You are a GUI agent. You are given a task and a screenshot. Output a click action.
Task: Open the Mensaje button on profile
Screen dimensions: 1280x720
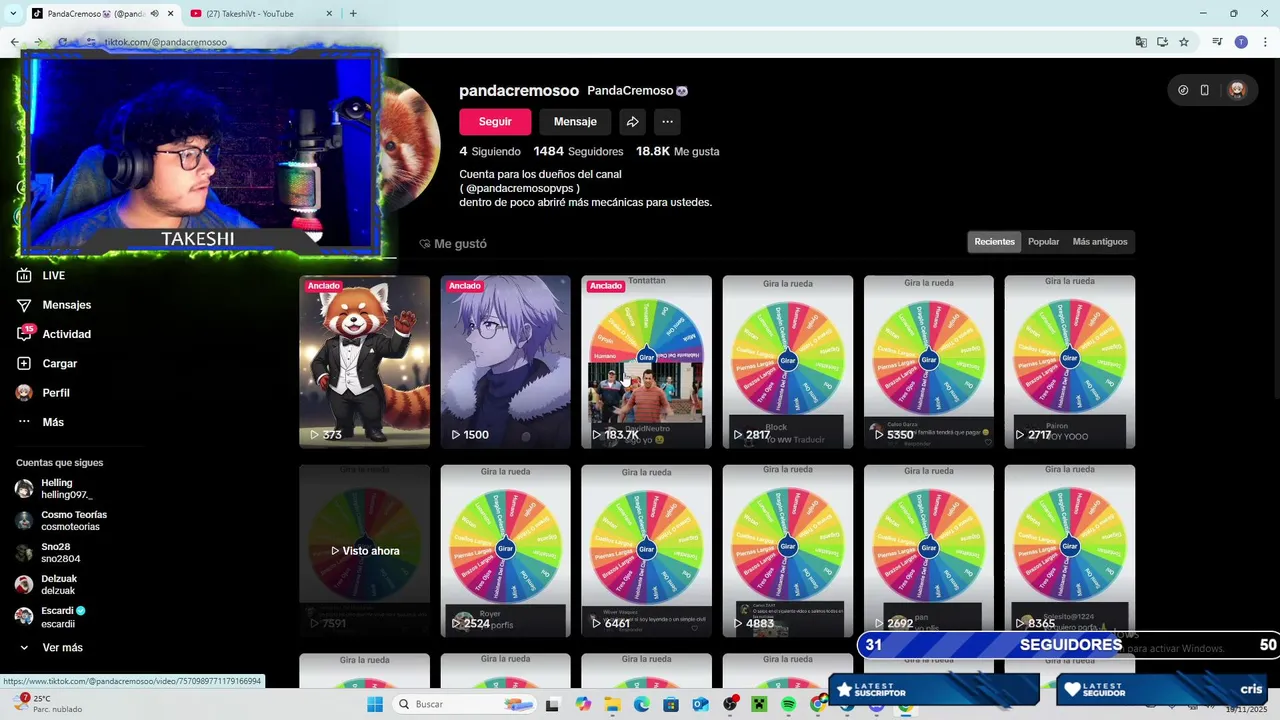[575, 121]
